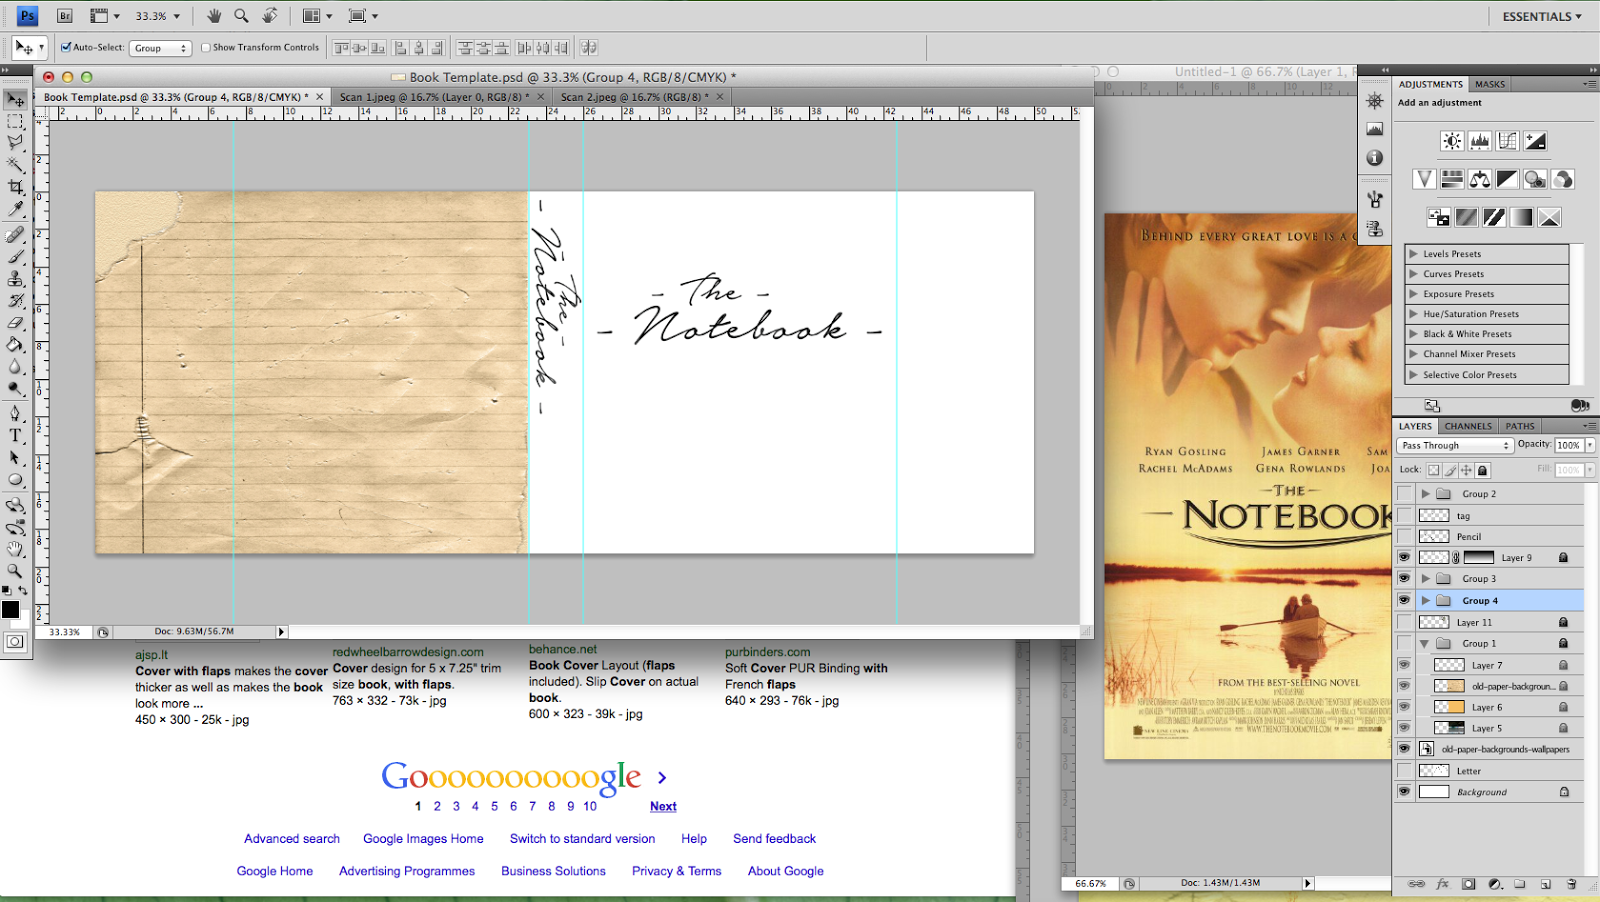This screenshot has width=1600, height=902.
Task: Open the Masks panel tab
Action: pyautogui.click(x=1490, y=84)
